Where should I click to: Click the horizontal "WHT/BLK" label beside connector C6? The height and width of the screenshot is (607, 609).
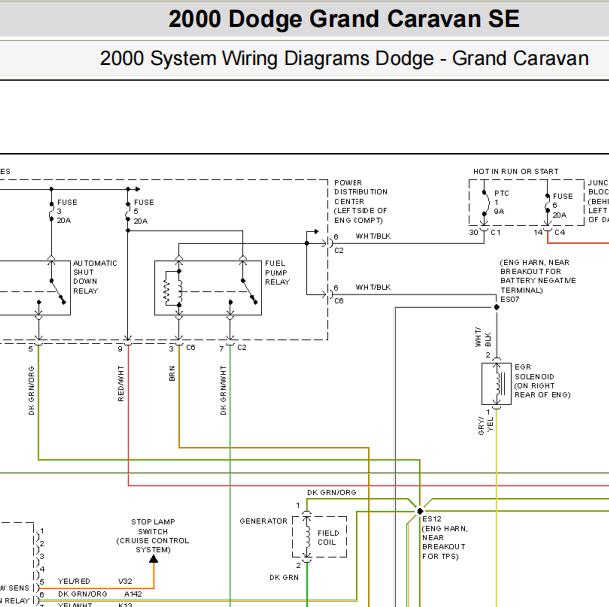pos(373,287)
